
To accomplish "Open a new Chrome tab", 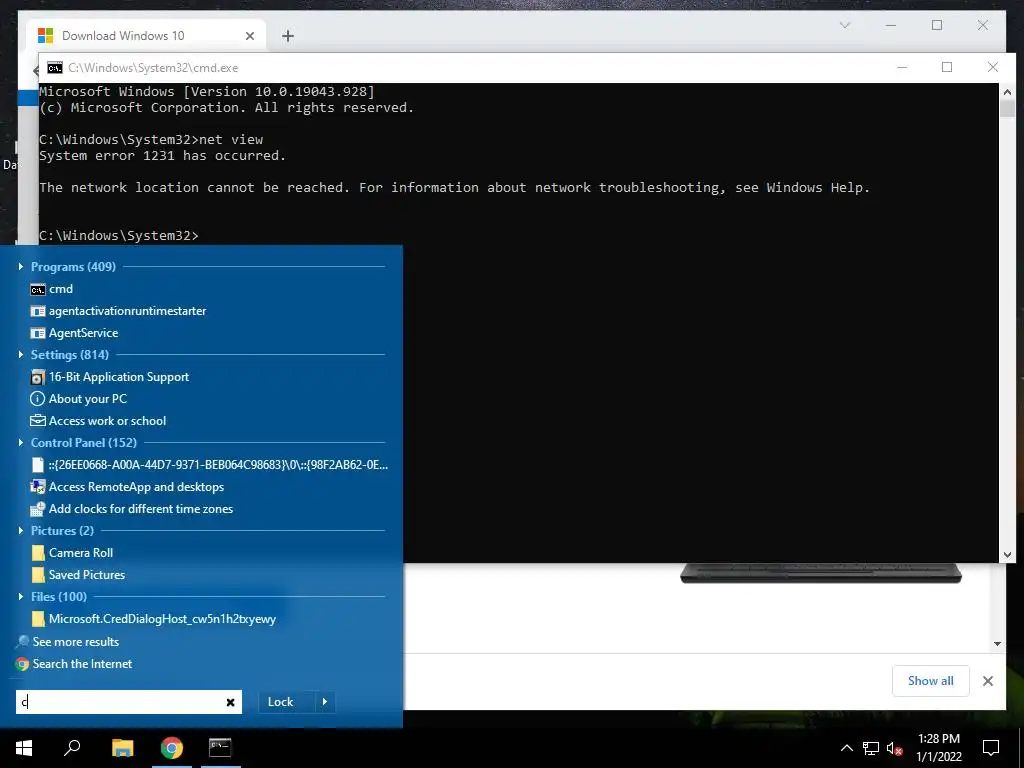I will click(x=288, y=36).
